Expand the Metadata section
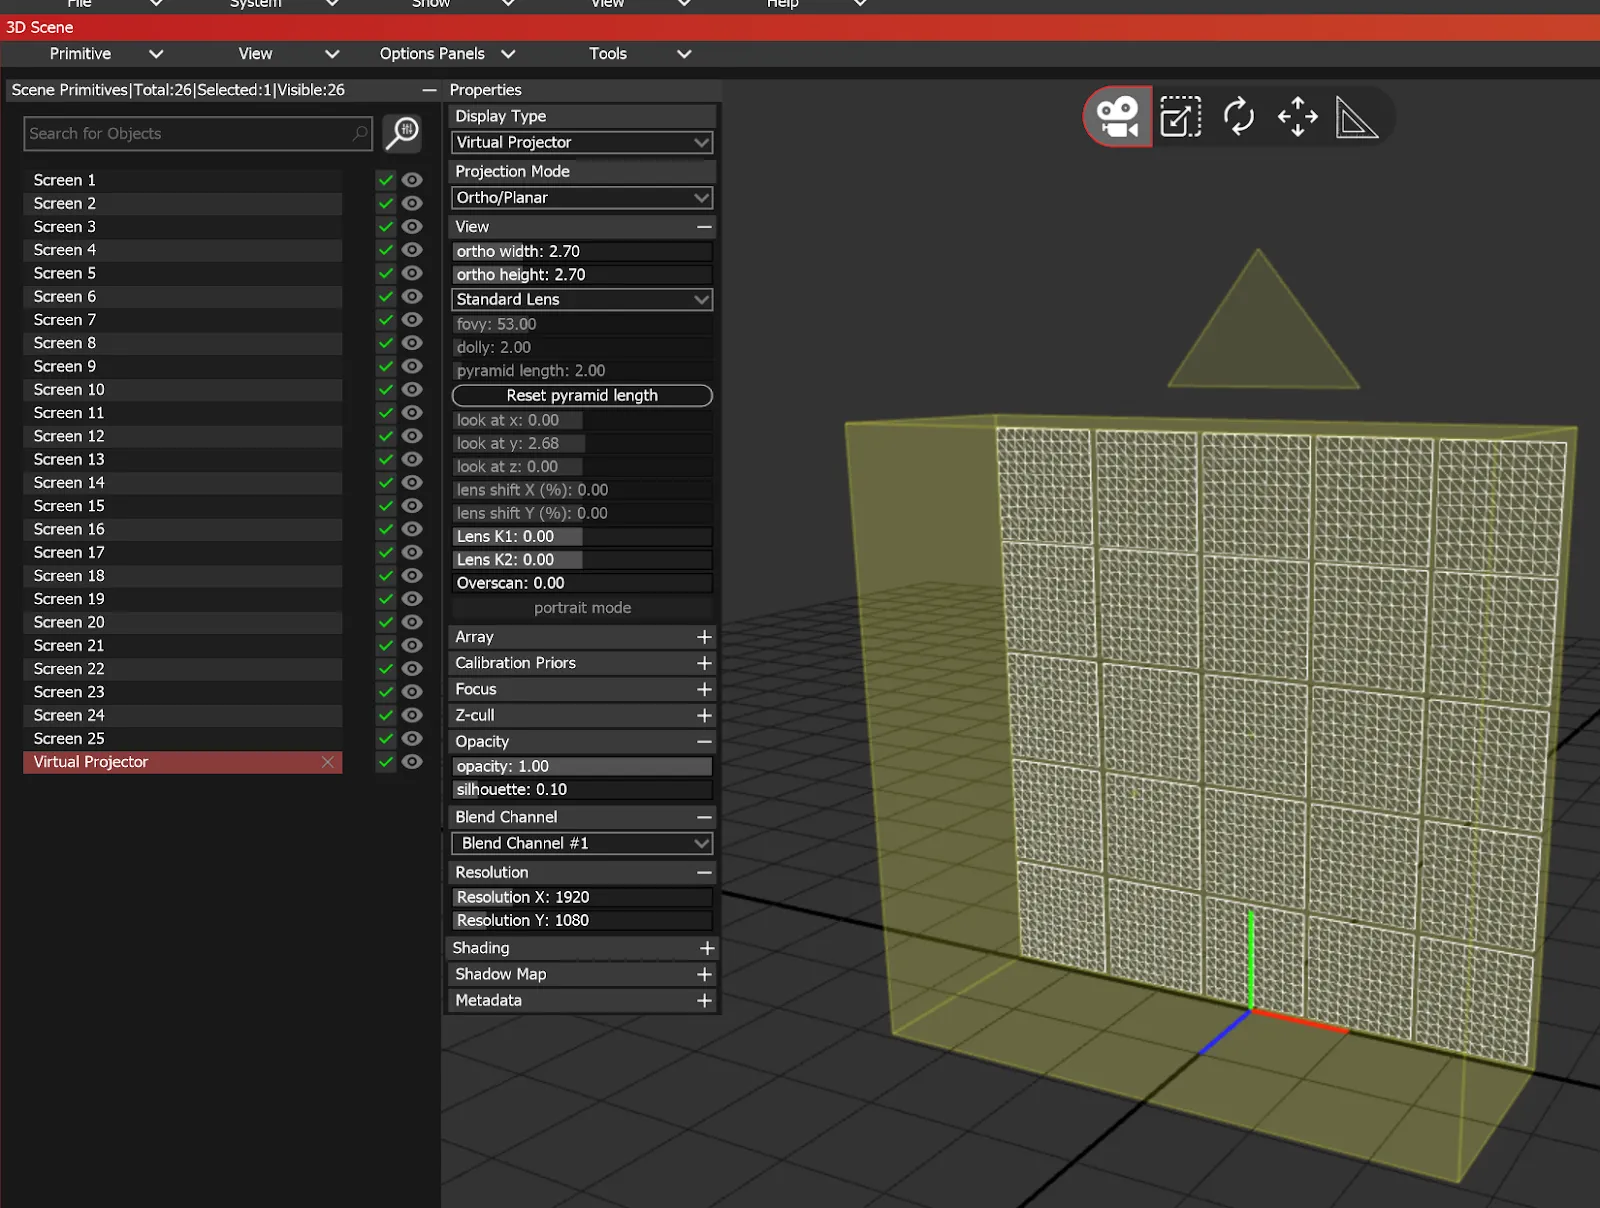 click(704, 1000)
